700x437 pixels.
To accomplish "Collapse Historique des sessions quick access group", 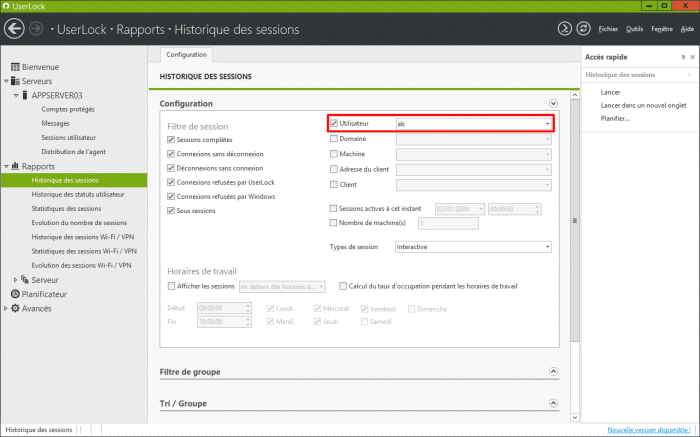I will pyautogui.click(x=689, y=75).
